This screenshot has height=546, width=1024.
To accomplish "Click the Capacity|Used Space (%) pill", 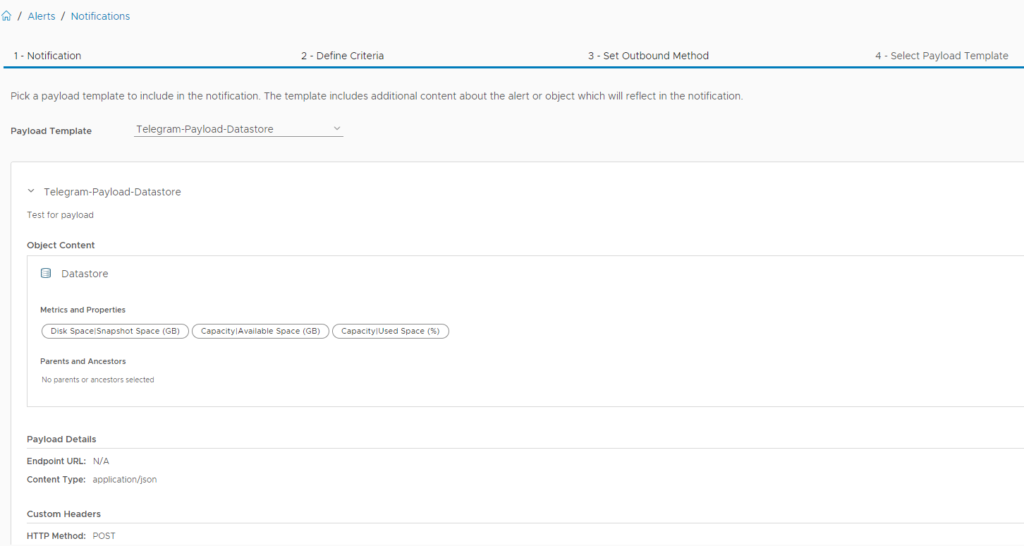I will [390, 331].
